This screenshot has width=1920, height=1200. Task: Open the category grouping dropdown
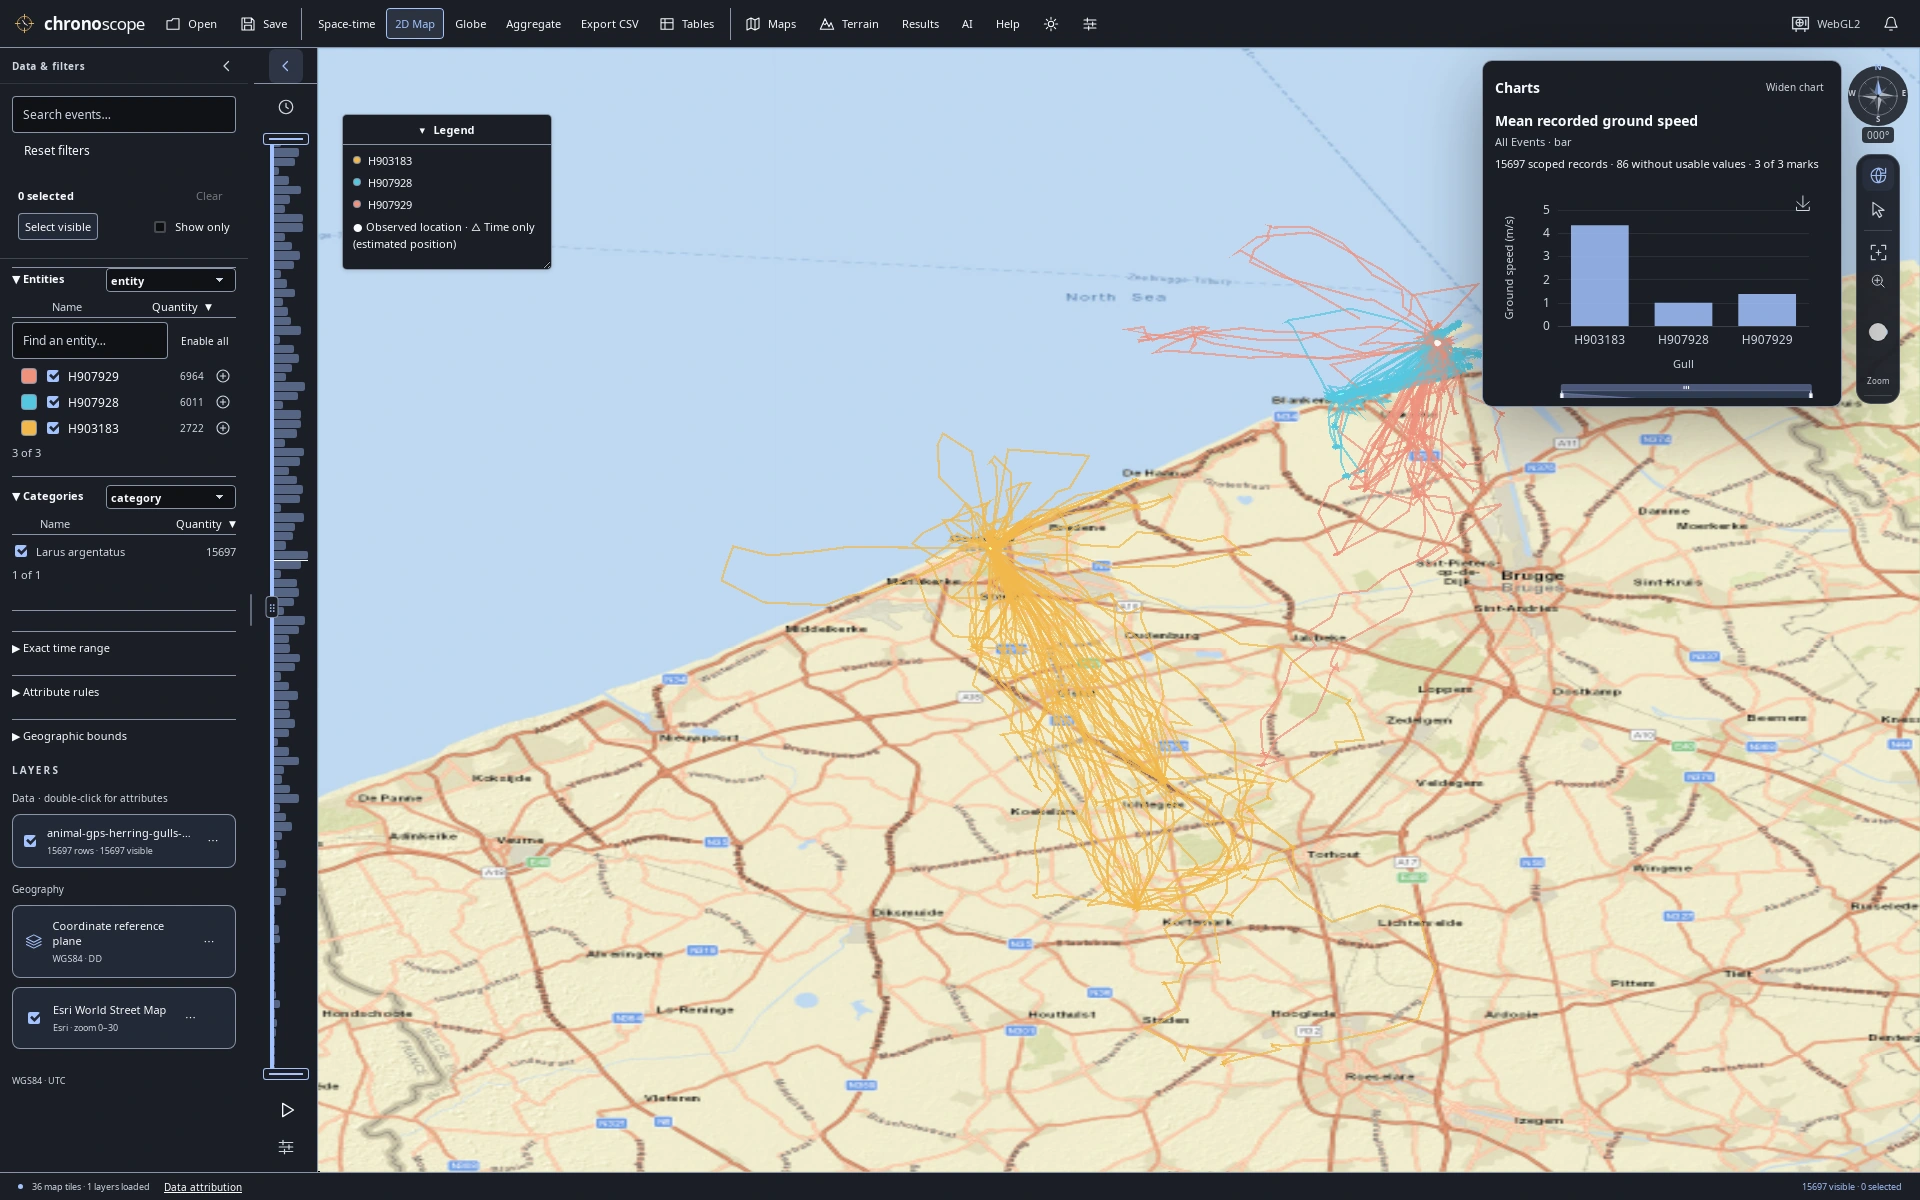(170, 497)
